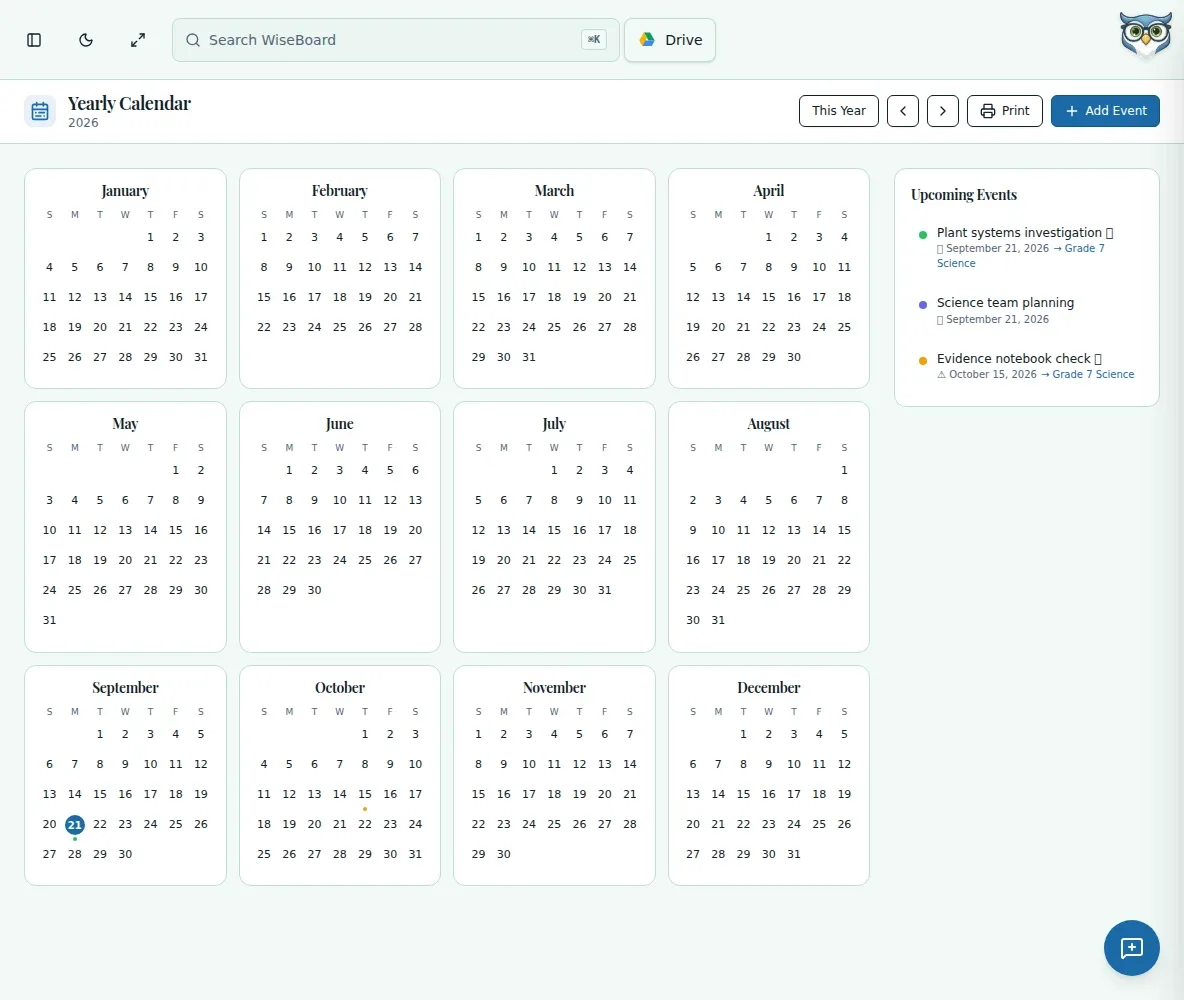Click the purple dot beside Science team planning
The width and height of the screenshot is (1184, 1000).
pos(923,305)
